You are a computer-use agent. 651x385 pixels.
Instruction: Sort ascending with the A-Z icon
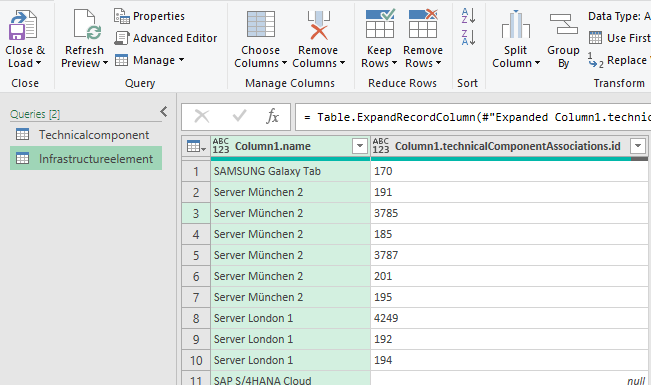pyautogui.click(x=468, y=16)
